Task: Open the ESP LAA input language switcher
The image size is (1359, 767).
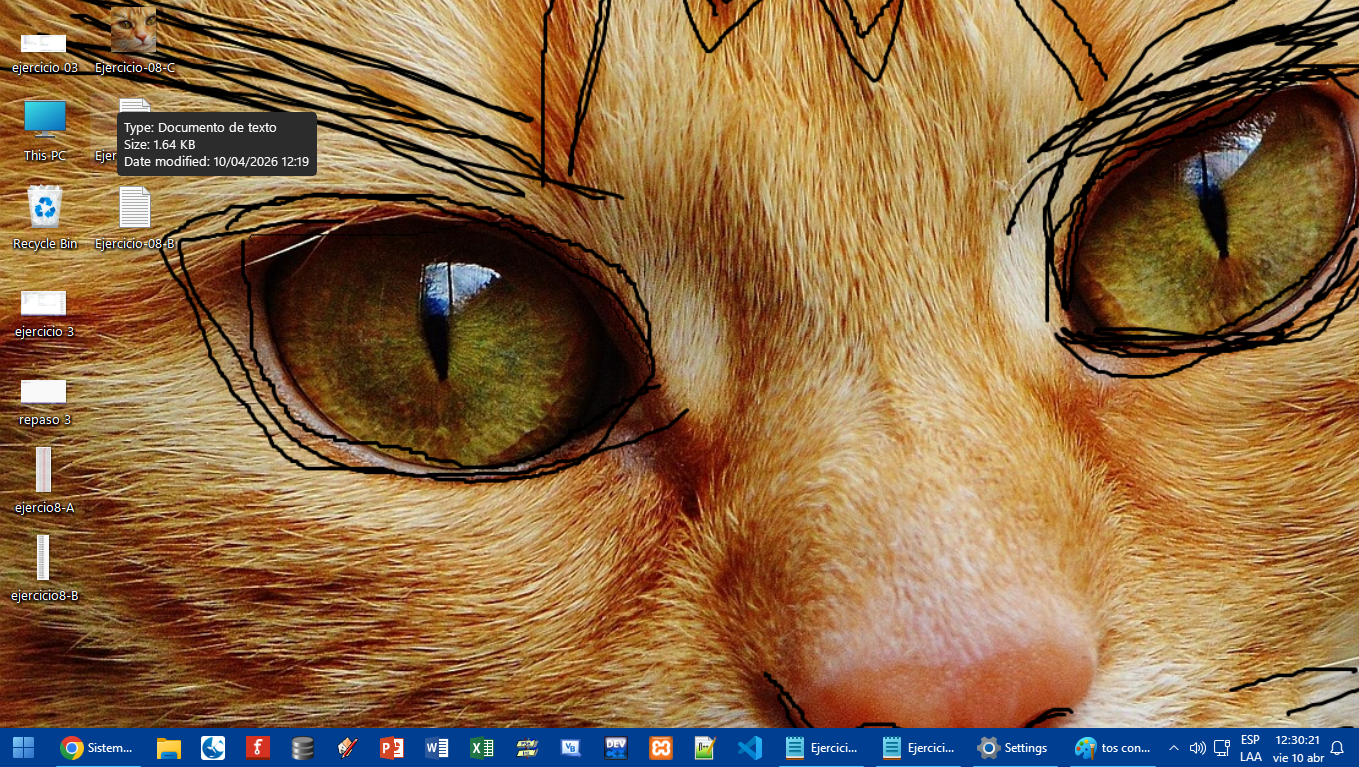Action: point(1250,747)
